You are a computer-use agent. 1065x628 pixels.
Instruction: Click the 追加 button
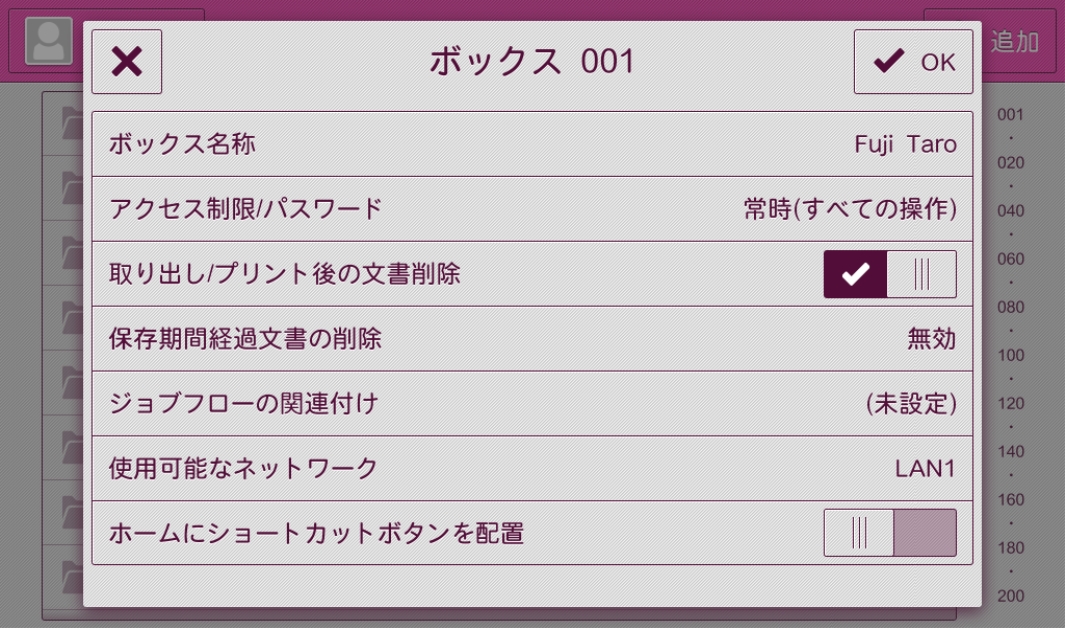point(1014,41)
